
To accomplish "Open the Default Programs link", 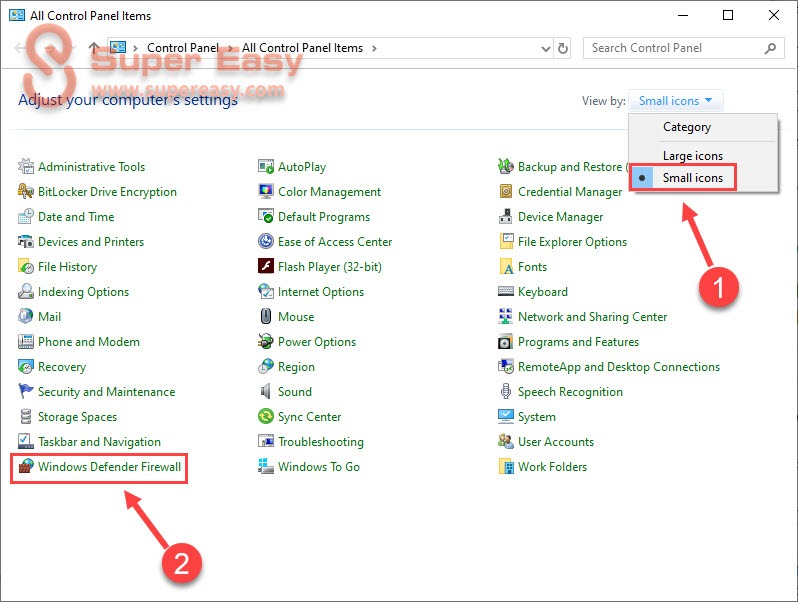I will [324, 217].
